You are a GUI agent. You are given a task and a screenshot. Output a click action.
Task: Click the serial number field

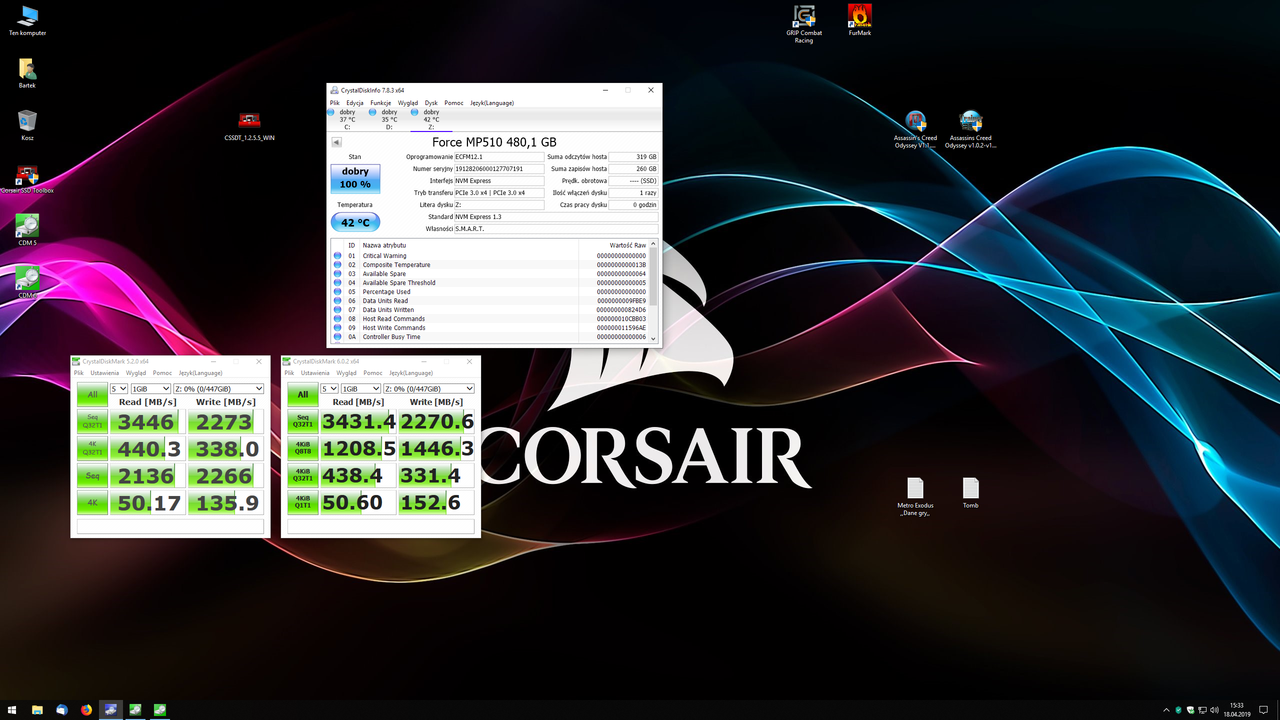tap(499, 169)
